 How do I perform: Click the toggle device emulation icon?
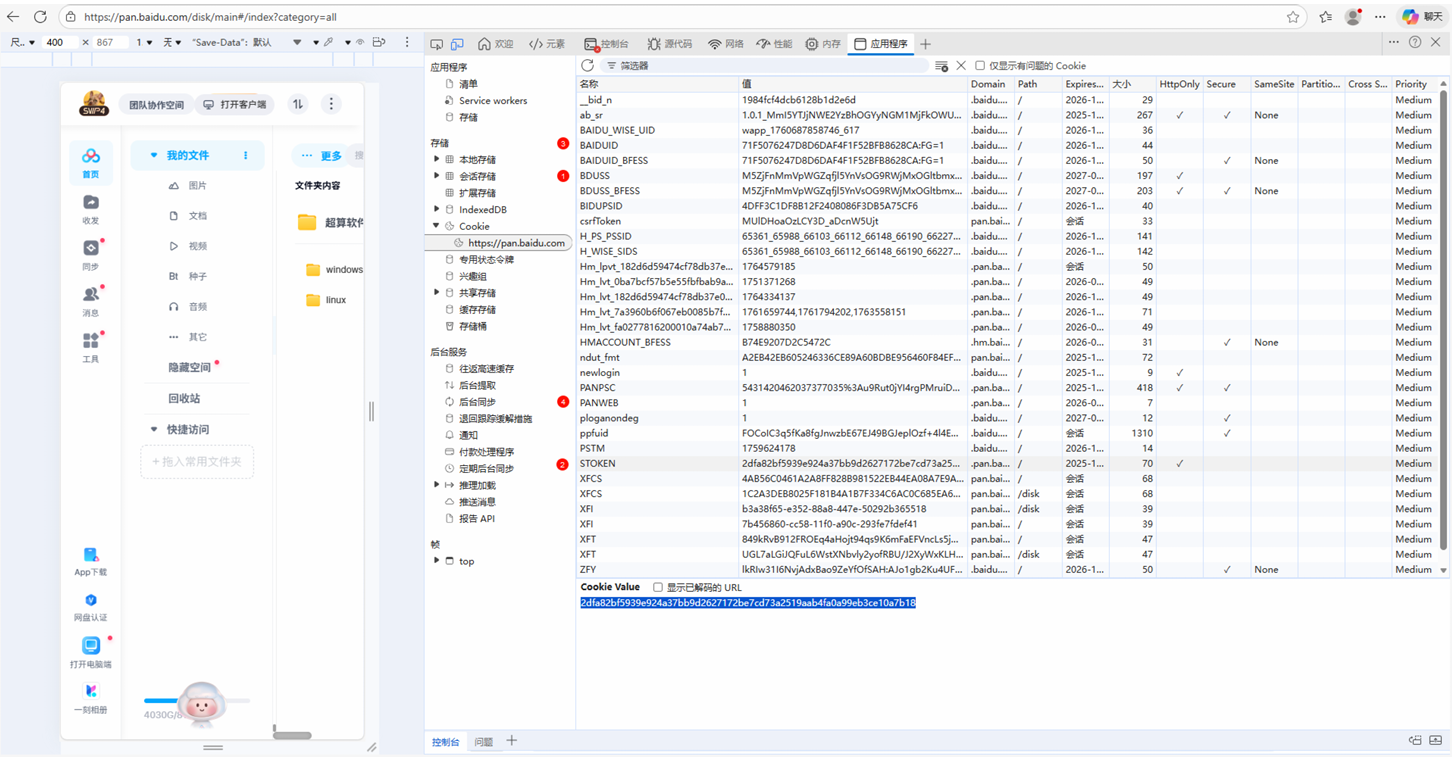tap(457, 44)
